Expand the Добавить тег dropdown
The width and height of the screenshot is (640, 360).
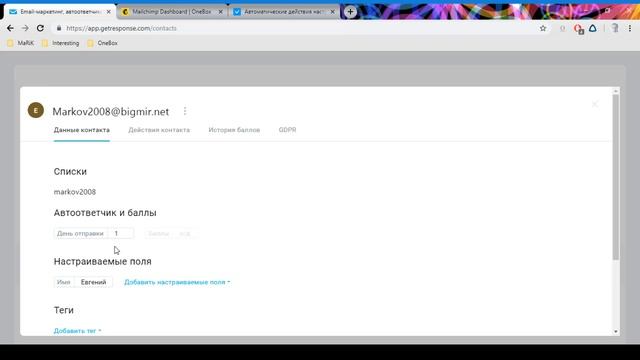point(78,331)
